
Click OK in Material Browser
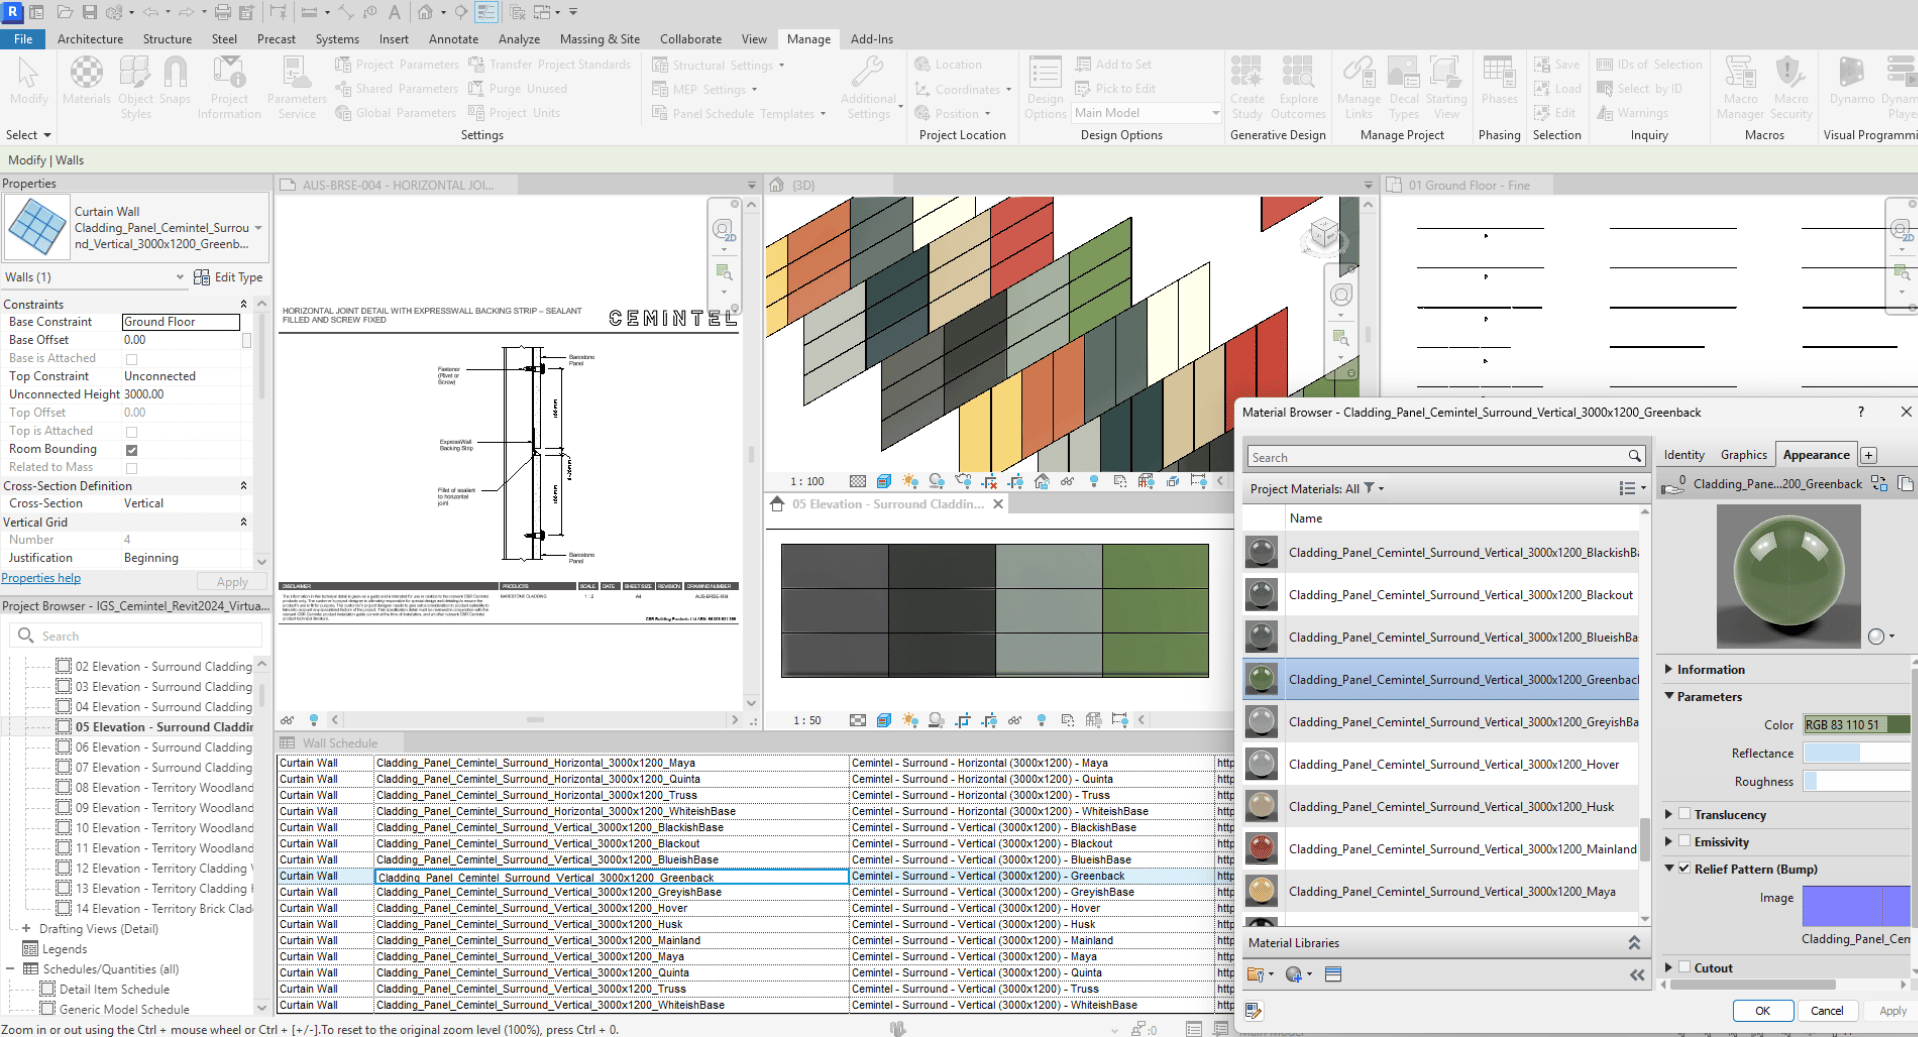[x=1762, y=1010]
